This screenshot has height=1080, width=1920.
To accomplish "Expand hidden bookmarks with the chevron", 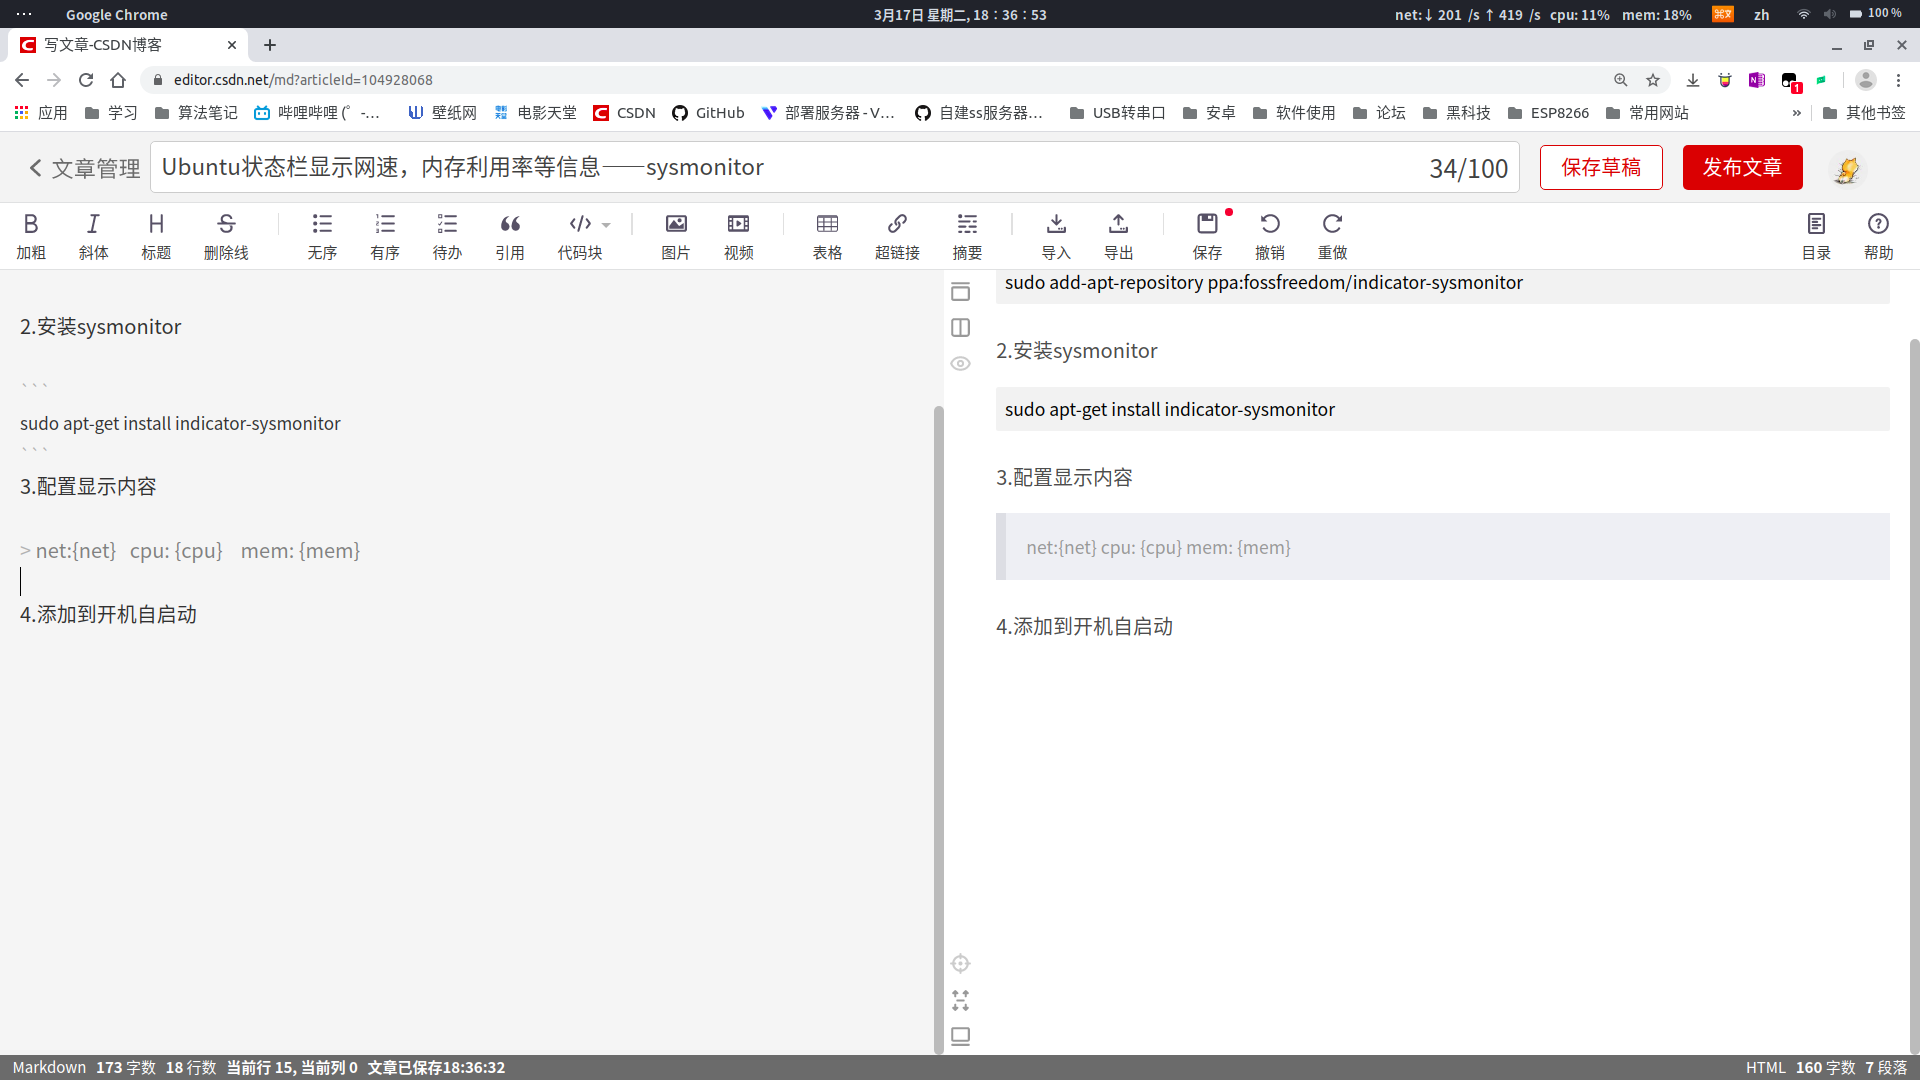I will 1798,113.
